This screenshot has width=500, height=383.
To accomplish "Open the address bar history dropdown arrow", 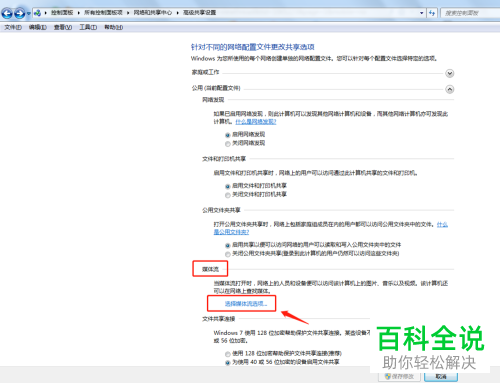I will point(422,13).
